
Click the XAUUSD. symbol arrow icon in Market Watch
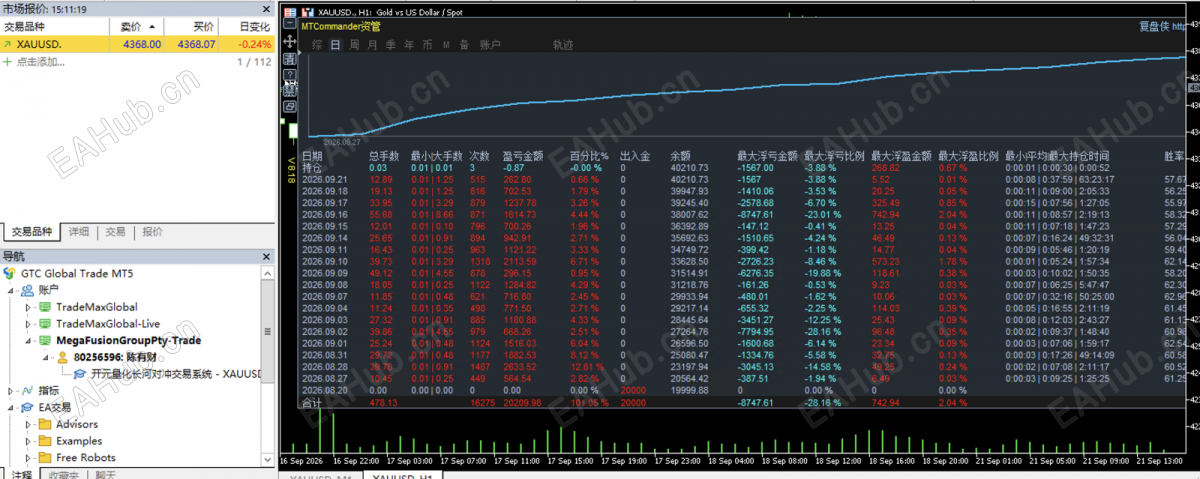8,44
